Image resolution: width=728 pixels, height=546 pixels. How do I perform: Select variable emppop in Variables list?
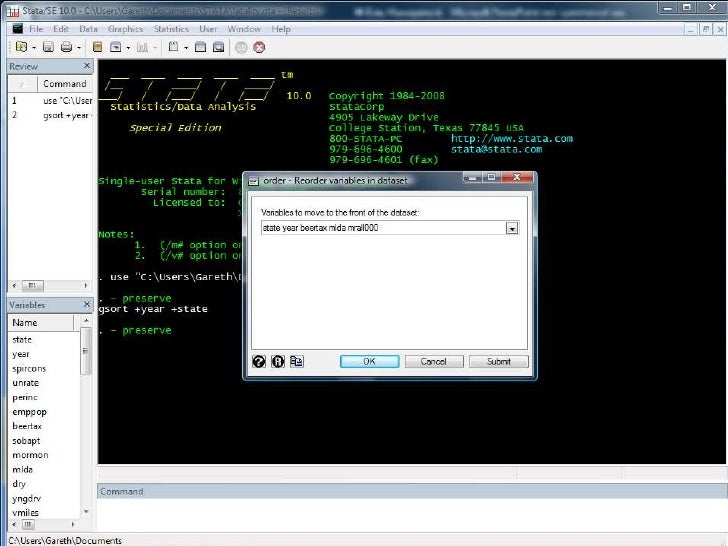[29, 412]
